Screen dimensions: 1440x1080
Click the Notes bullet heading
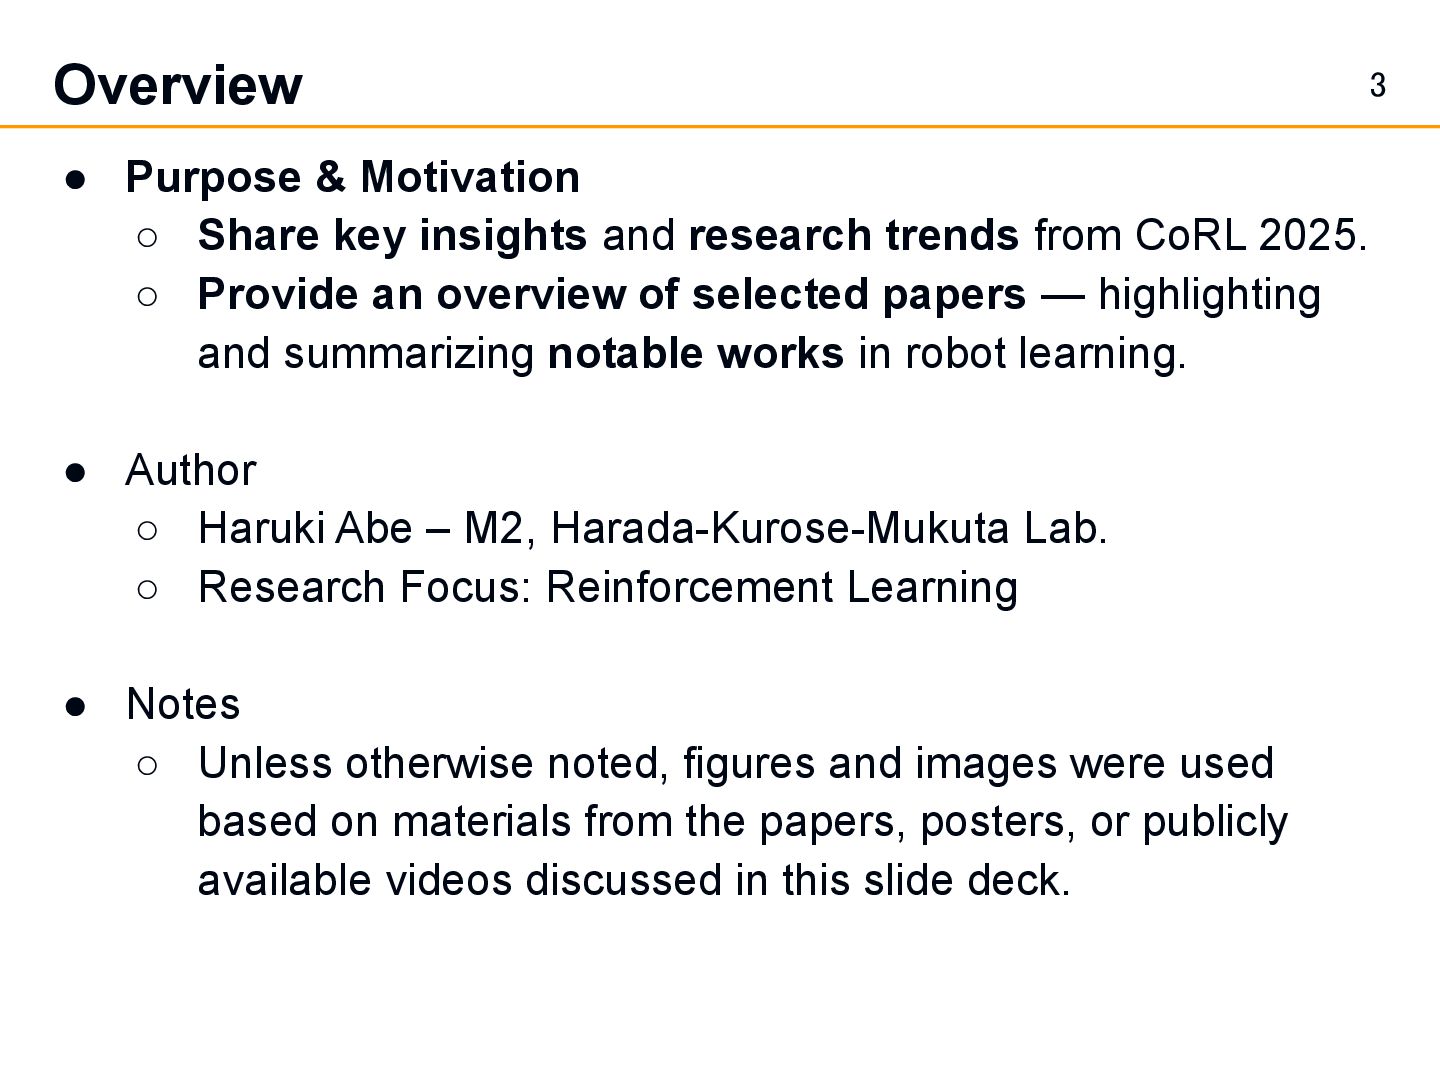click(183, 705)
